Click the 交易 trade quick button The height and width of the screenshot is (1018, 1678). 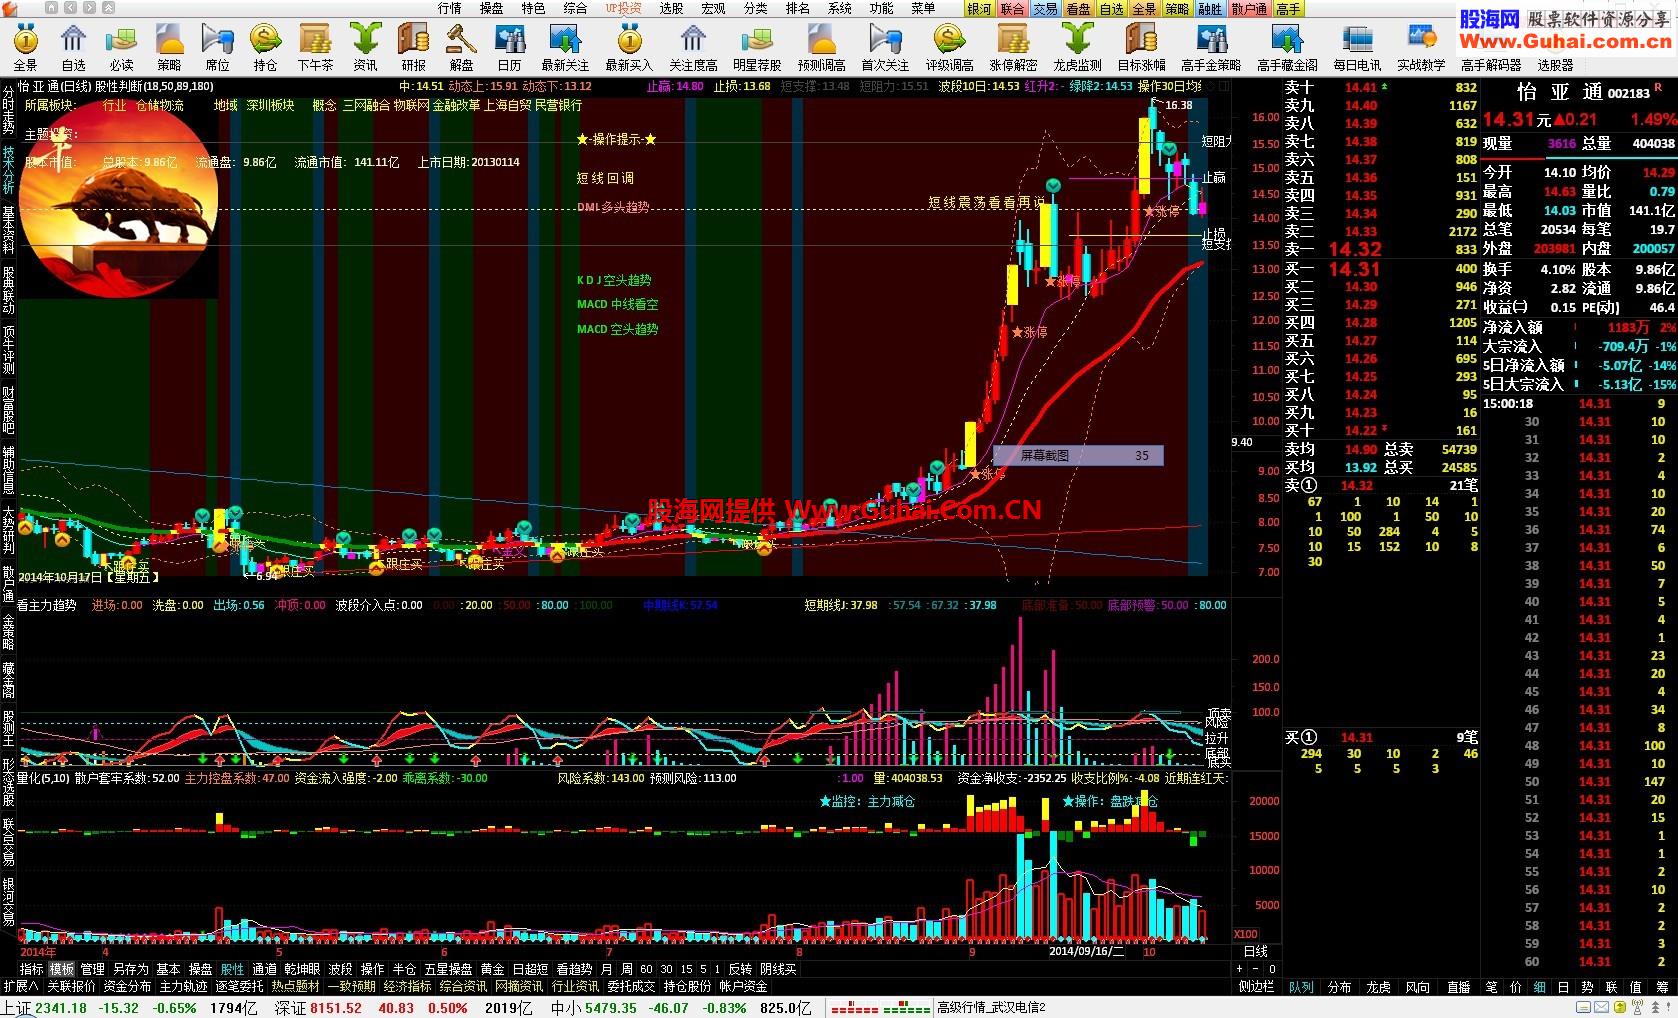pyautogui.click(x=1045, y=9)
